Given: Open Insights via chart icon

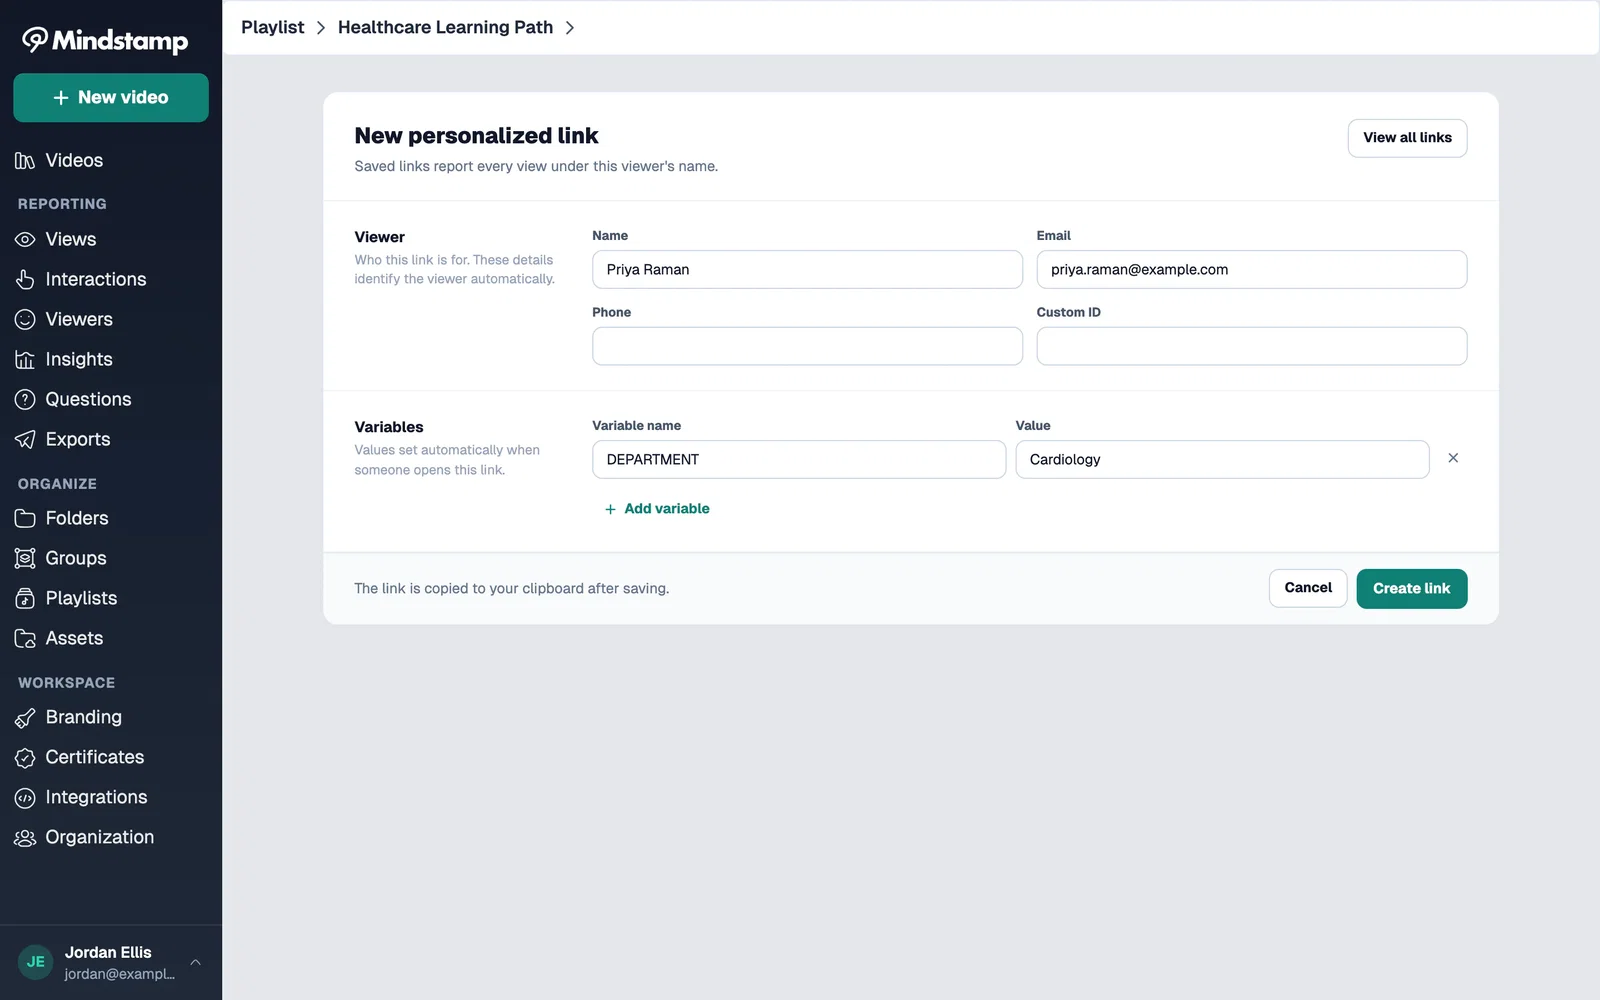Looking at the screenshot, I should click(x=25, y=360).
